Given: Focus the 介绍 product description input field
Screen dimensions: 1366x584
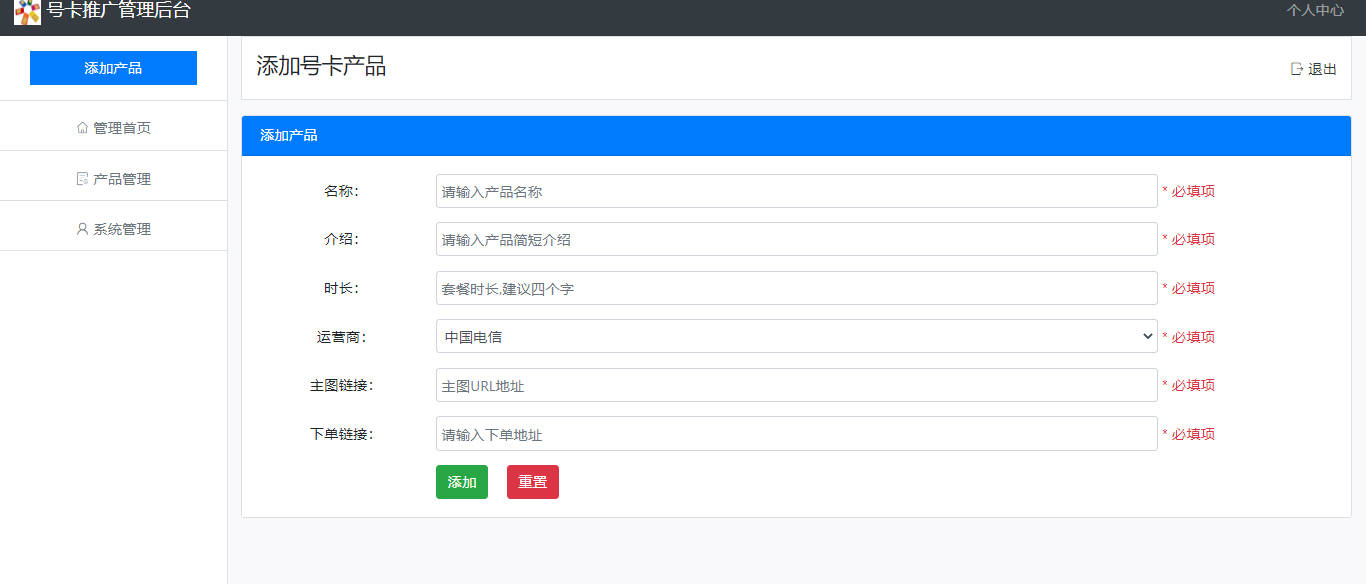Looking at the screenshot, I should (797, 239).
